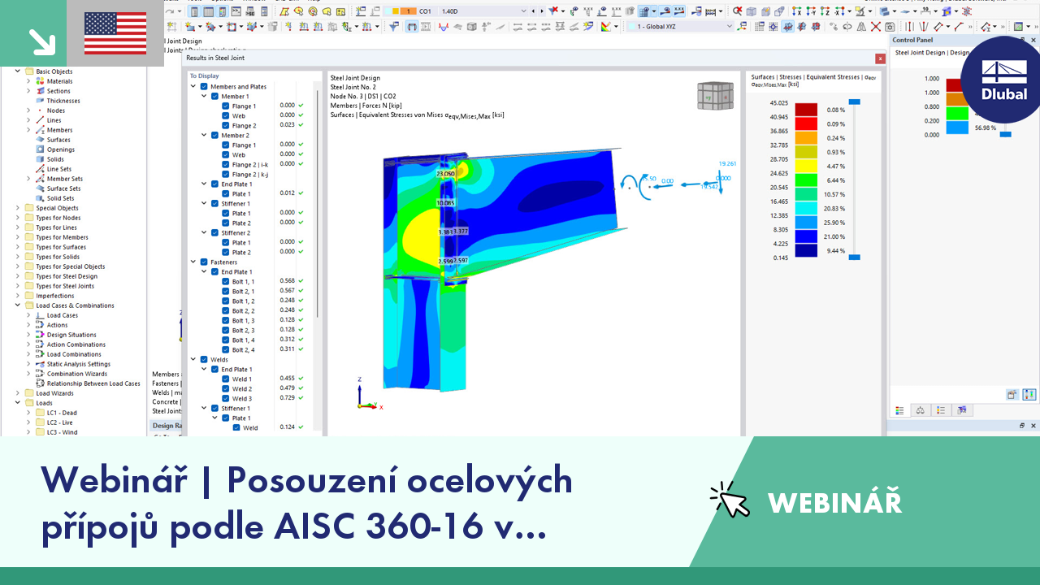Viewport: 1040px width, 585px height.
Task: Select Load Combinations in navigator tree
Action: (x=74, y=354)
